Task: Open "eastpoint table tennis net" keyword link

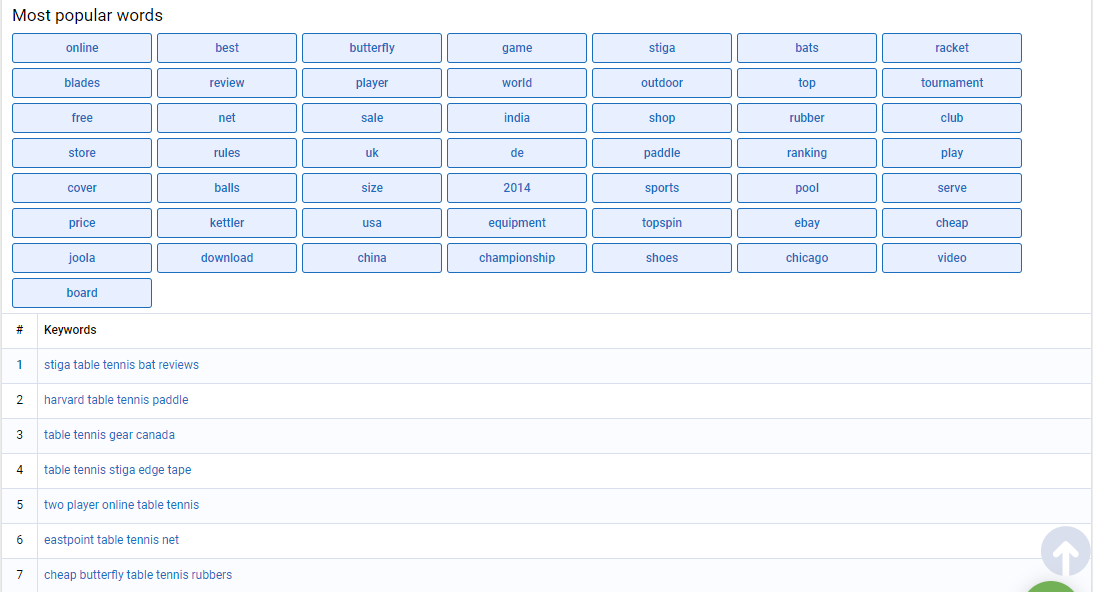Action: pyautogui.click(x=112, y=540)
